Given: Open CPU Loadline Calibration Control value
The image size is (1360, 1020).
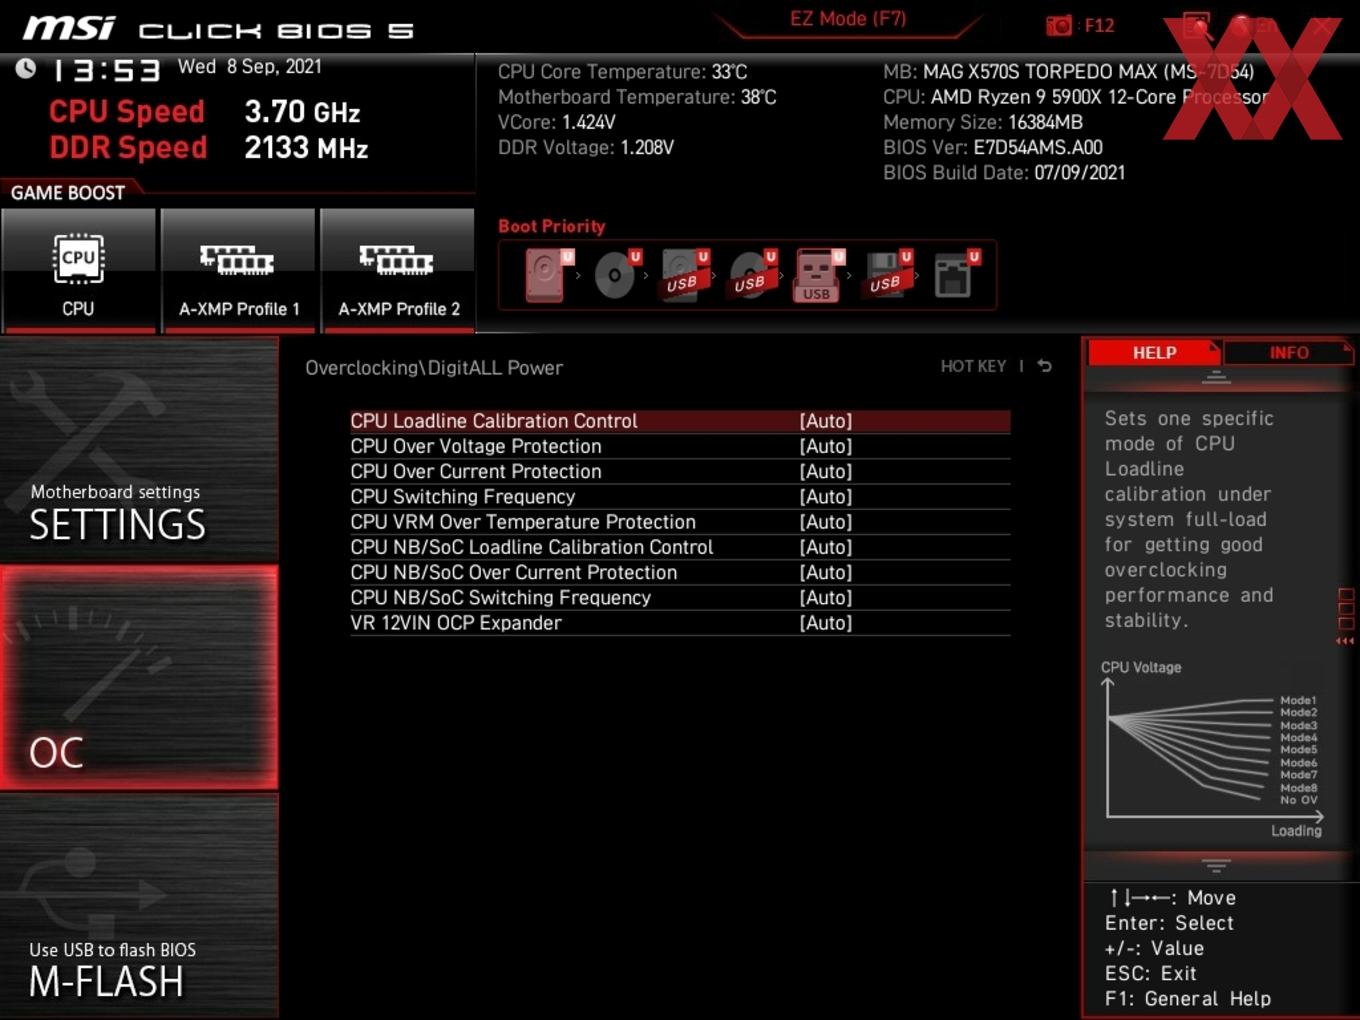Looking at the screenshot, I should (826, 421).
